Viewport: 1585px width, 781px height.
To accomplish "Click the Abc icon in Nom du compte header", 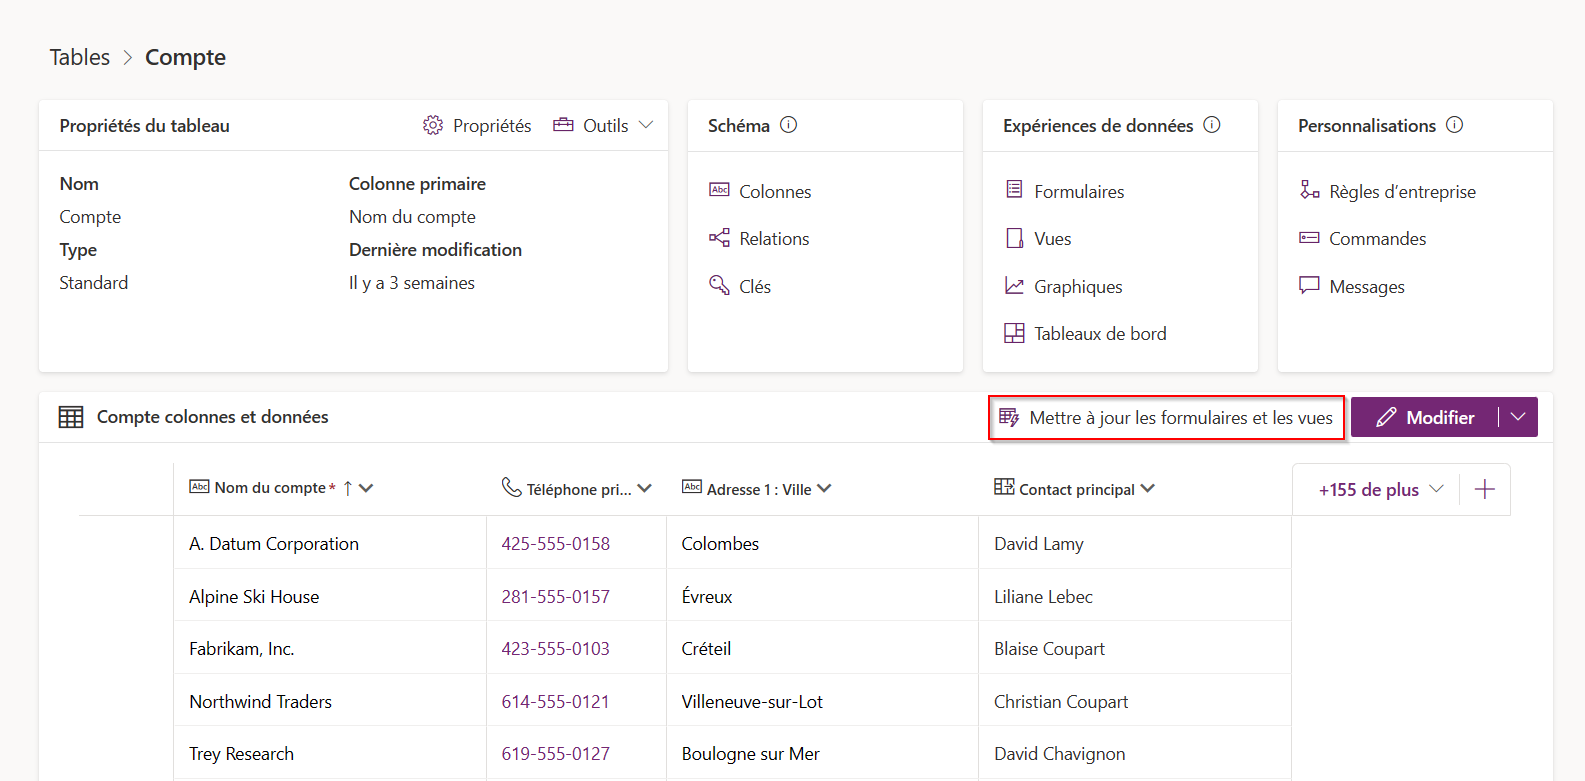I will pyautogui.click(x=199, y=487).
